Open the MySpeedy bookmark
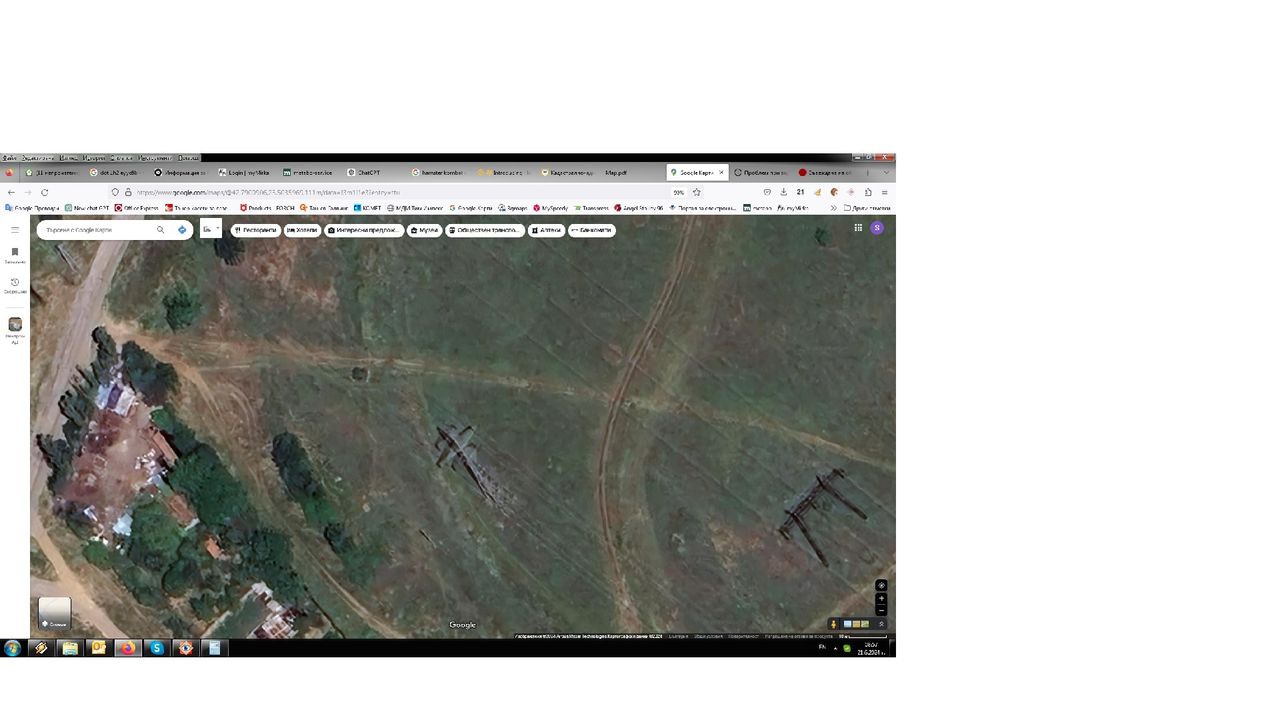 click(x=551, y=208)
